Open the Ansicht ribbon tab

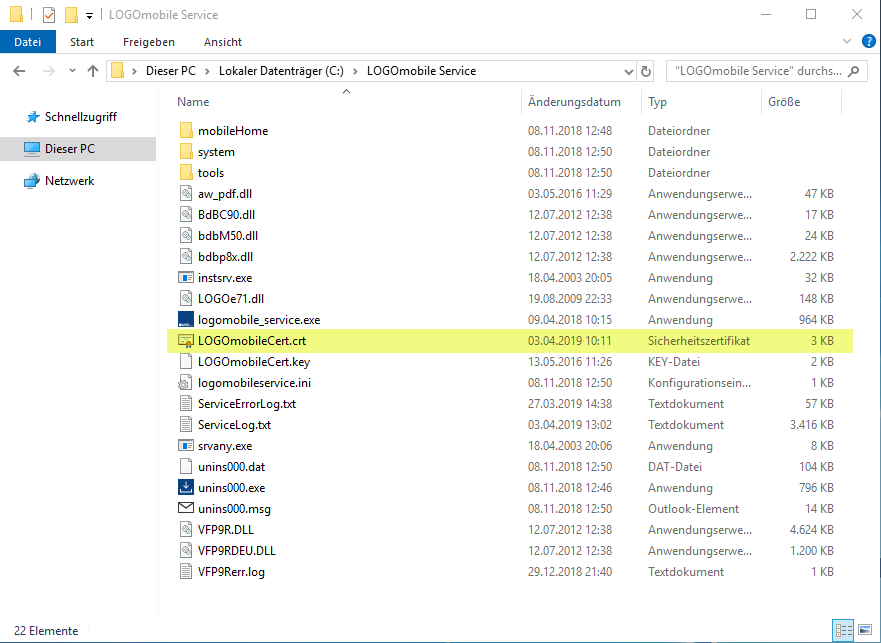coord(222,42)
